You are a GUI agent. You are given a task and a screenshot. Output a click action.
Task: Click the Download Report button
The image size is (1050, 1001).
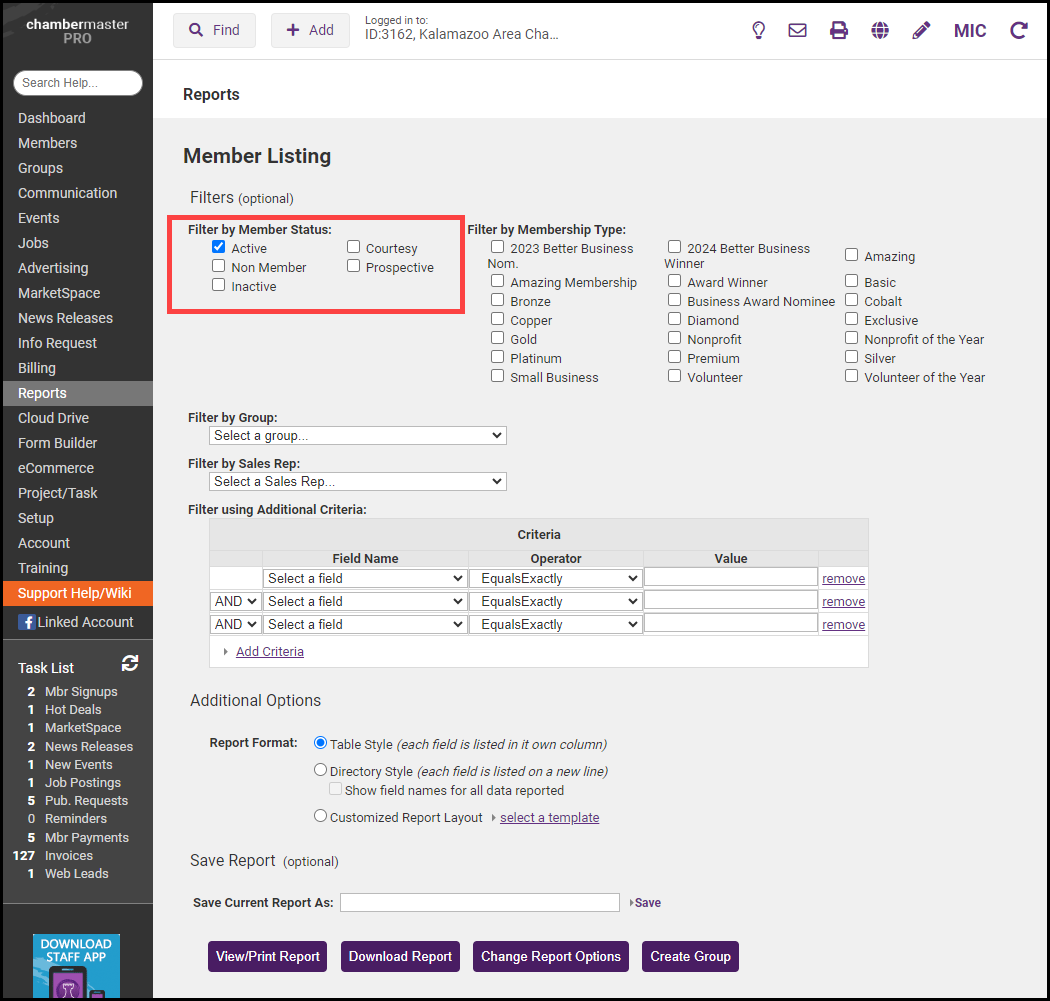(x=400, y=956)
